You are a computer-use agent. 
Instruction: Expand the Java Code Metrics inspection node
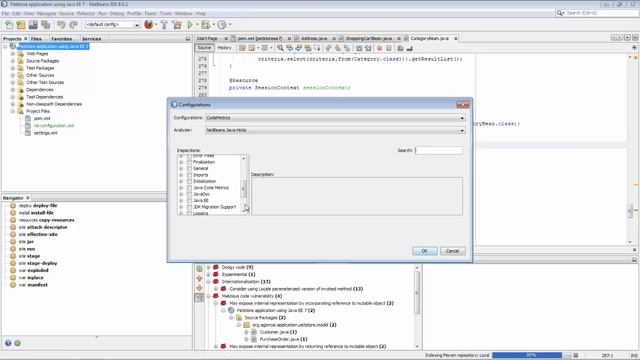coord(181,188)
